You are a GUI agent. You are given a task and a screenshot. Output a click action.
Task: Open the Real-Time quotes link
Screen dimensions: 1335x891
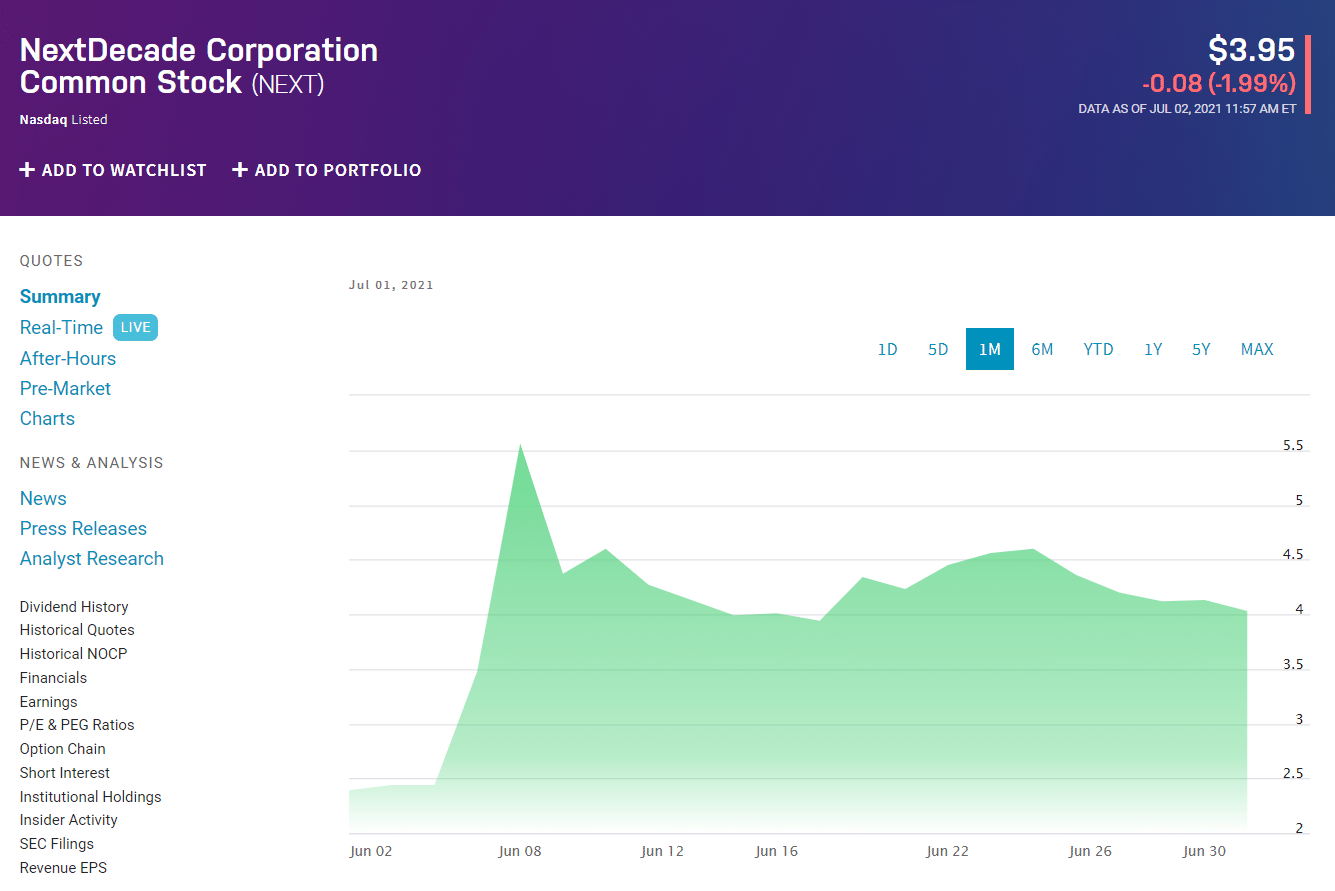click(x=61, y=328)
